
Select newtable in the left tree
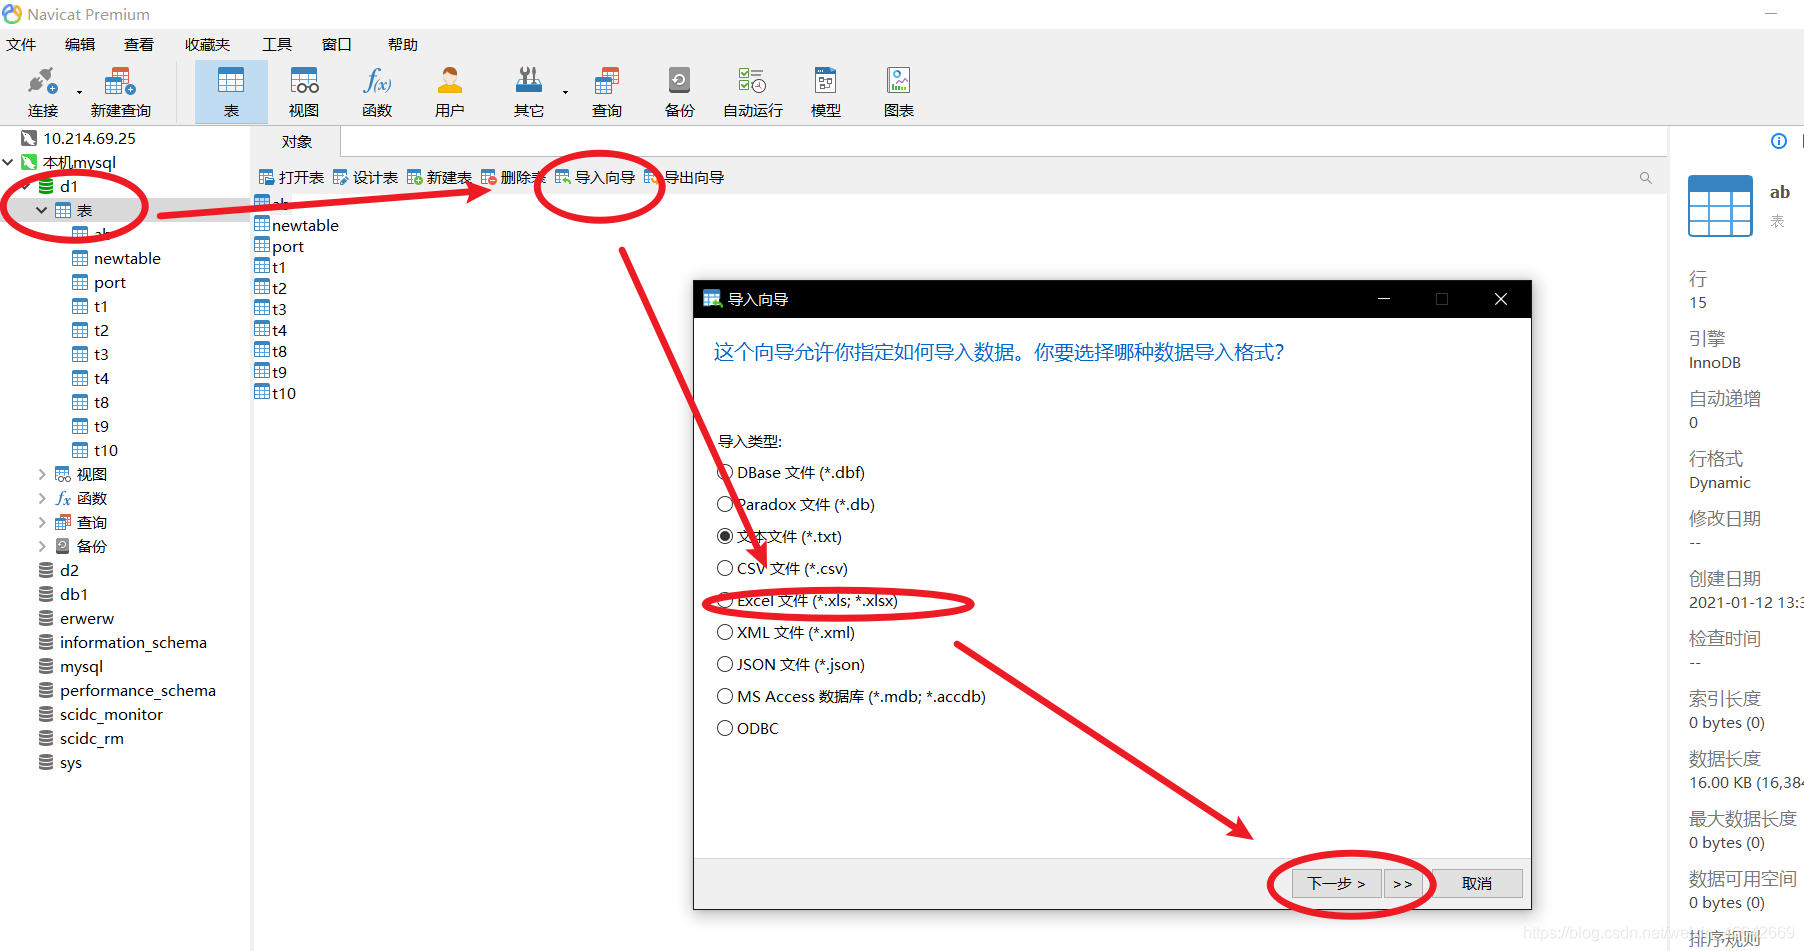coord(116,258)
